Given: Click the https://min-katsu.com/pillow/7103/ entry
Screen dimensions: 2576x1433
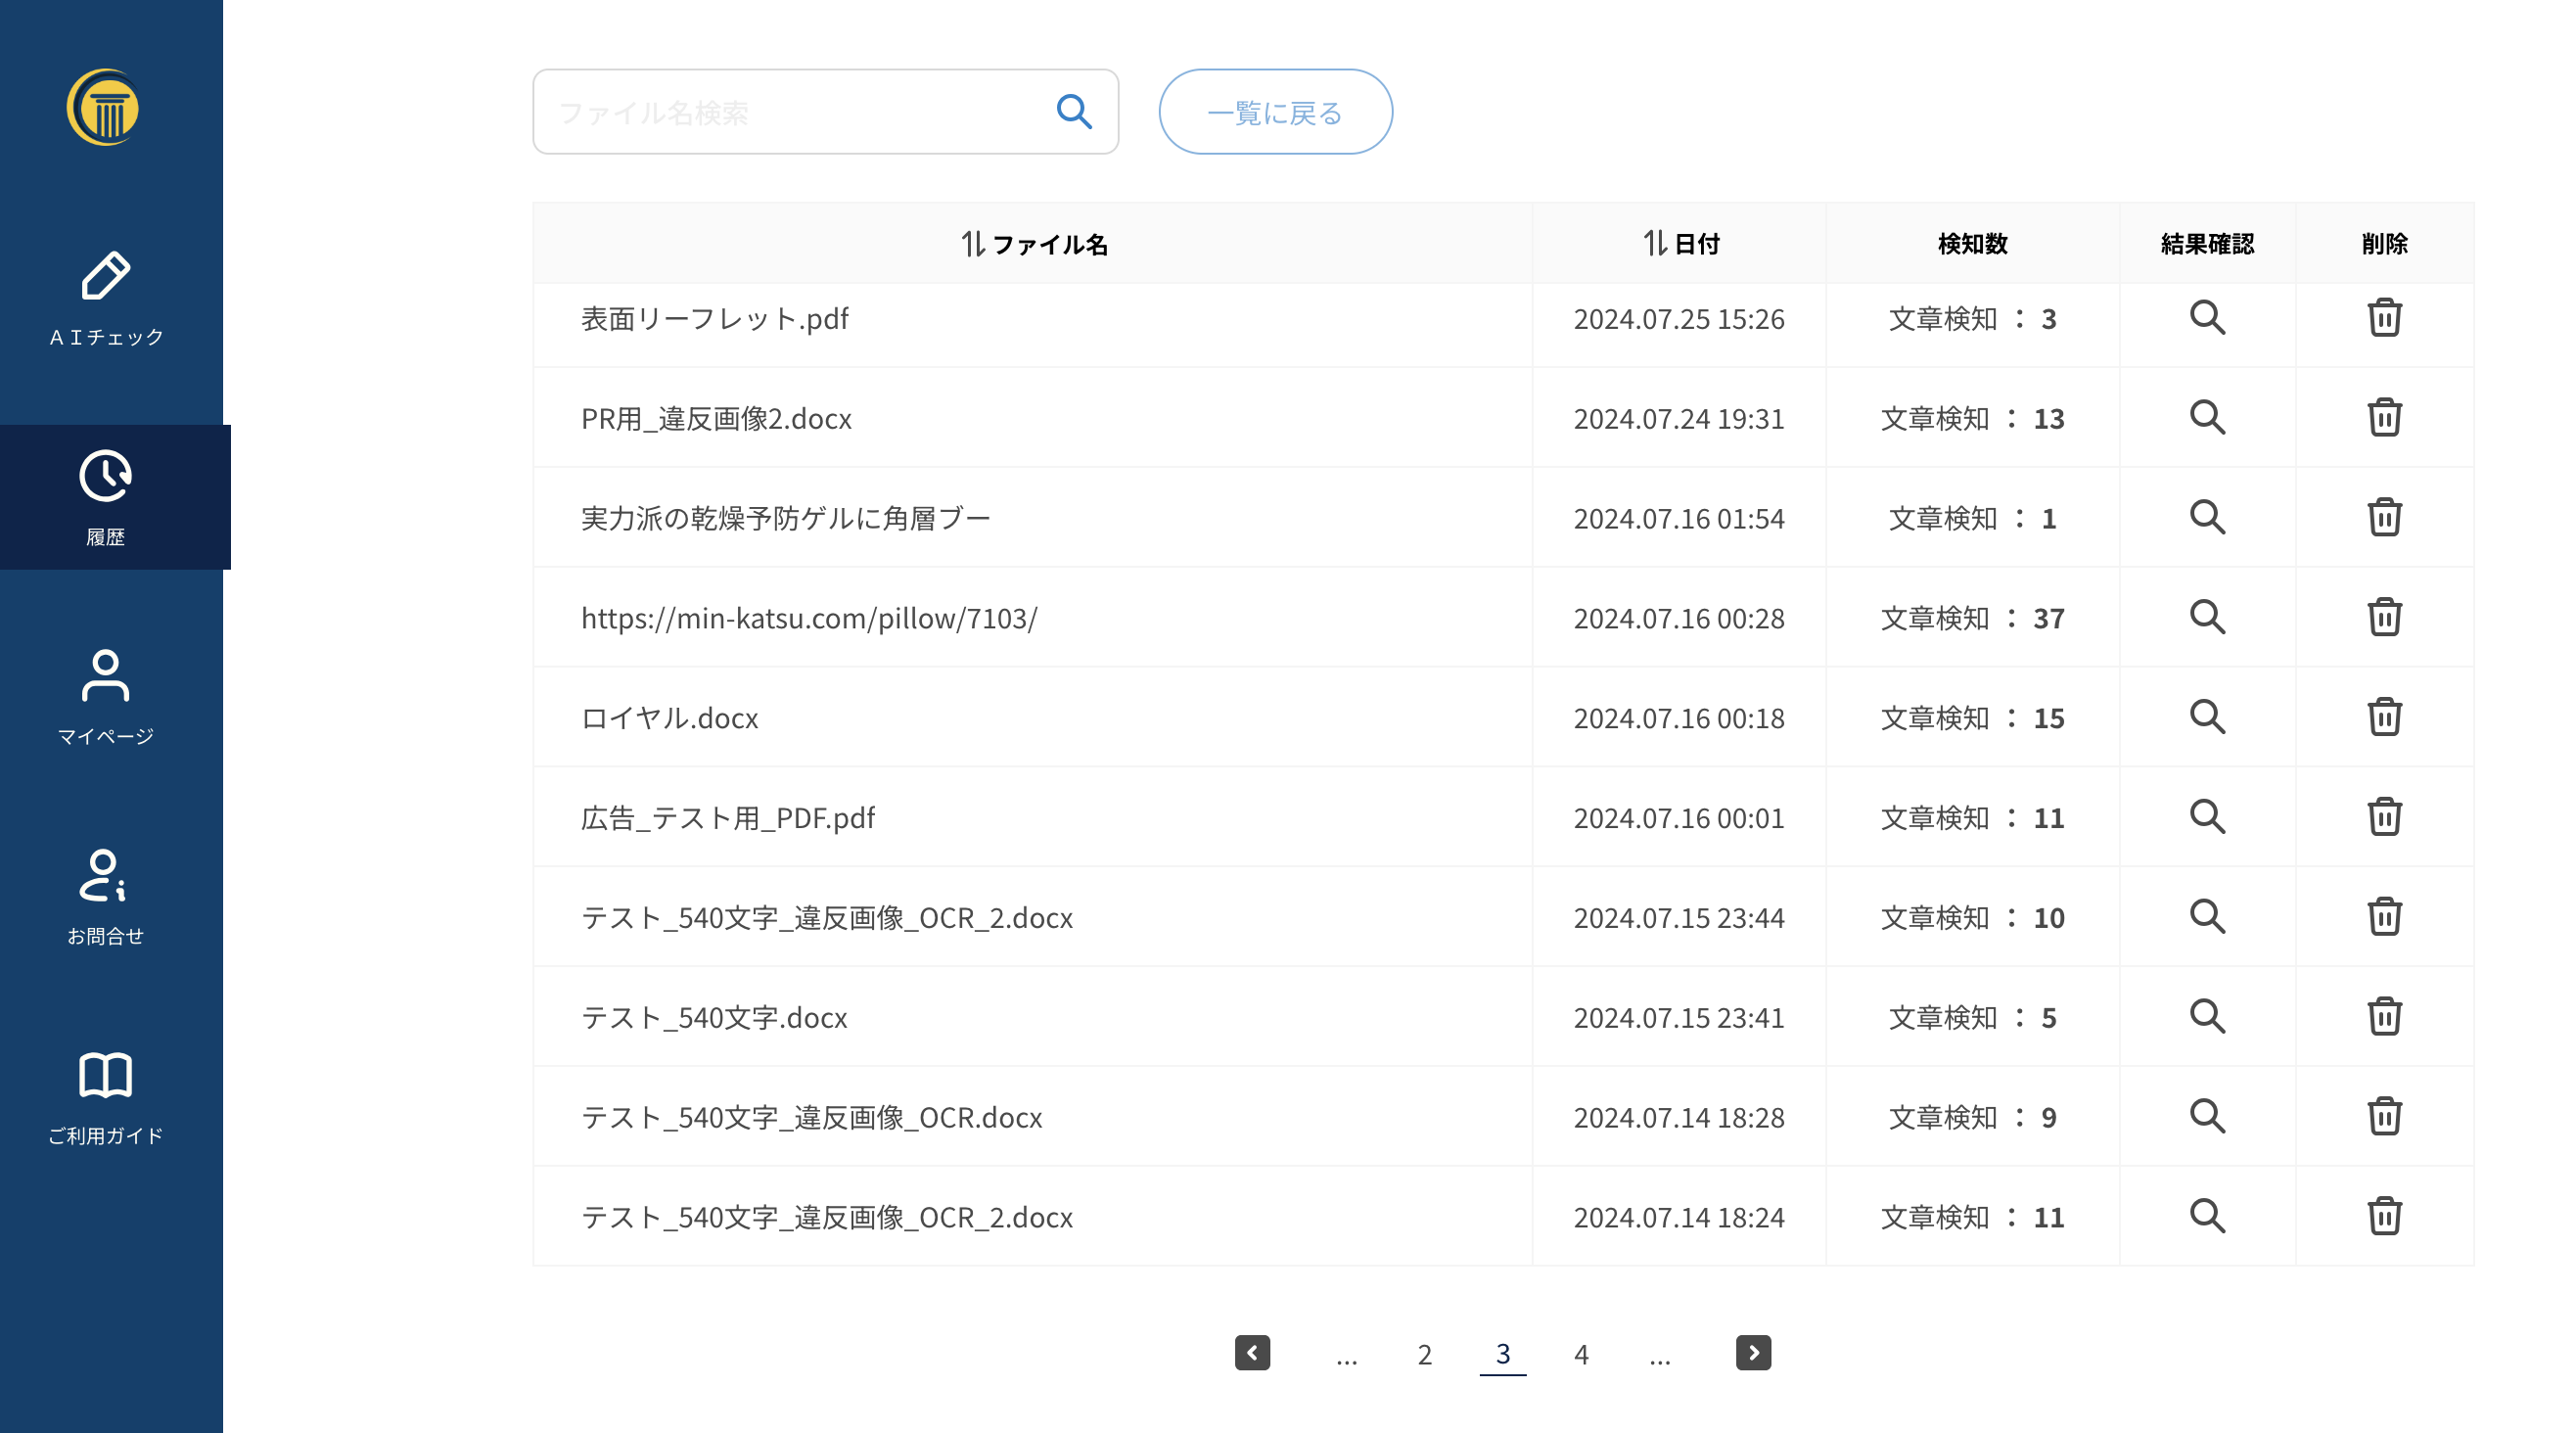Looking at the screenshot, I should pyautogui.click(x=809, y=619).
